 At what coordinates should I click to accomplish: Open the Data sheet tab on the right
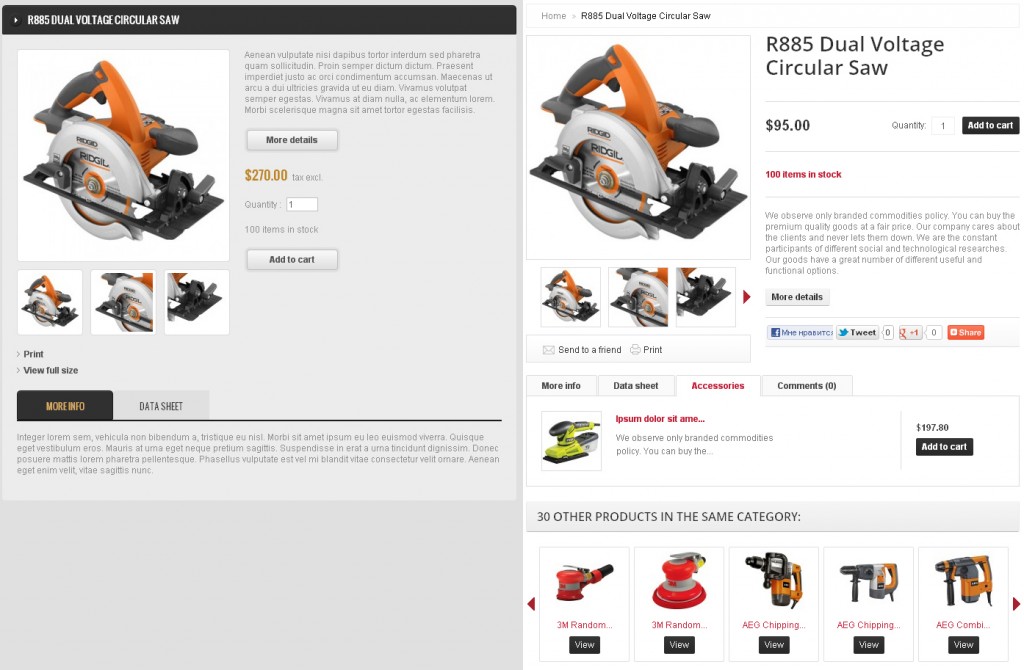(635, 386)
